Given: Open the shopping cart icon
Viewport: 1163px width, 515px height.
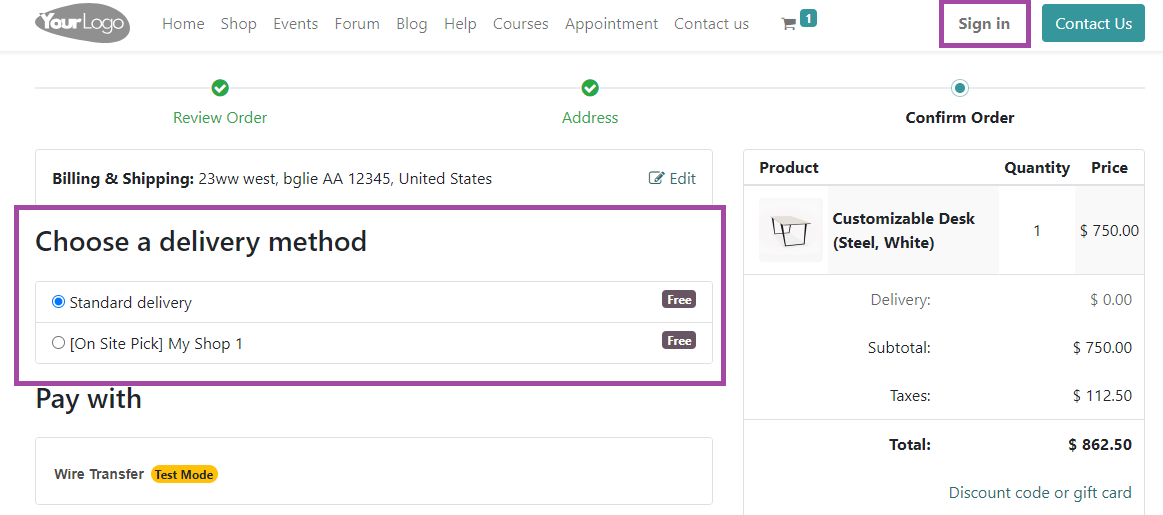Looking at the screenshot, I should point(788,24).
